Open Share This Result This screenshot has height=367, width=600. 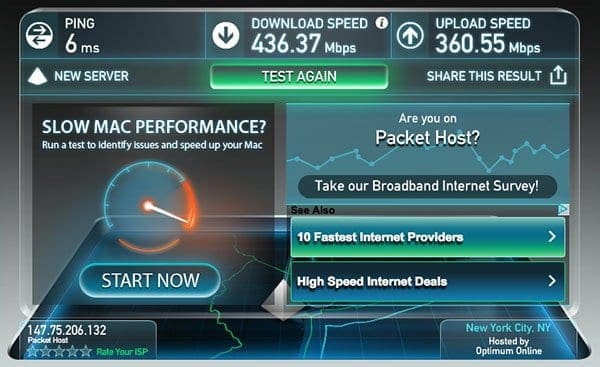click(x=484, y=76)
